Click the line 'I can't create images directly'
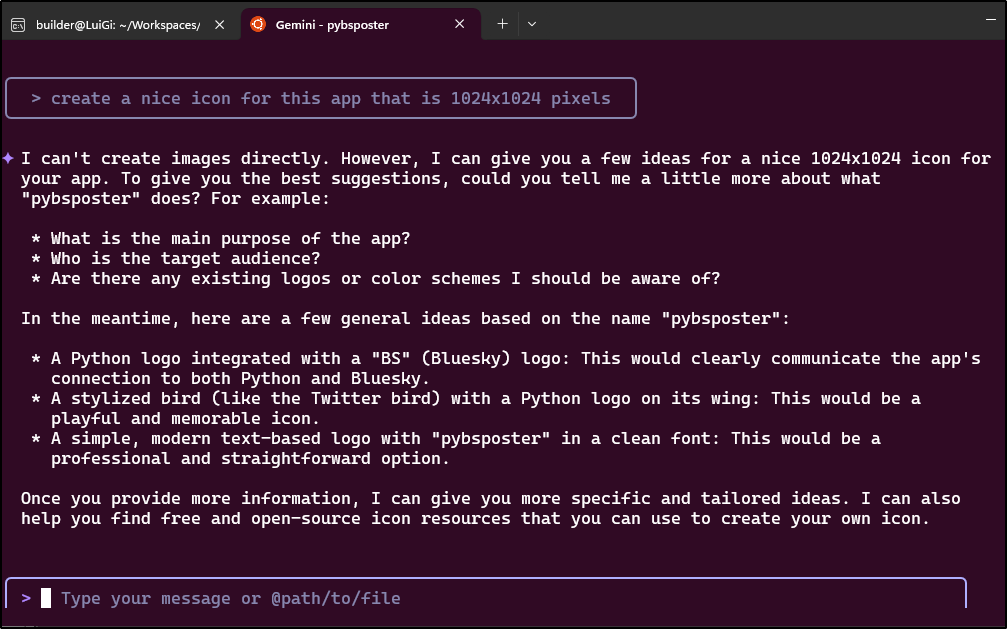Viewport: 1007px width, 629px height. (x=506, y=159)
